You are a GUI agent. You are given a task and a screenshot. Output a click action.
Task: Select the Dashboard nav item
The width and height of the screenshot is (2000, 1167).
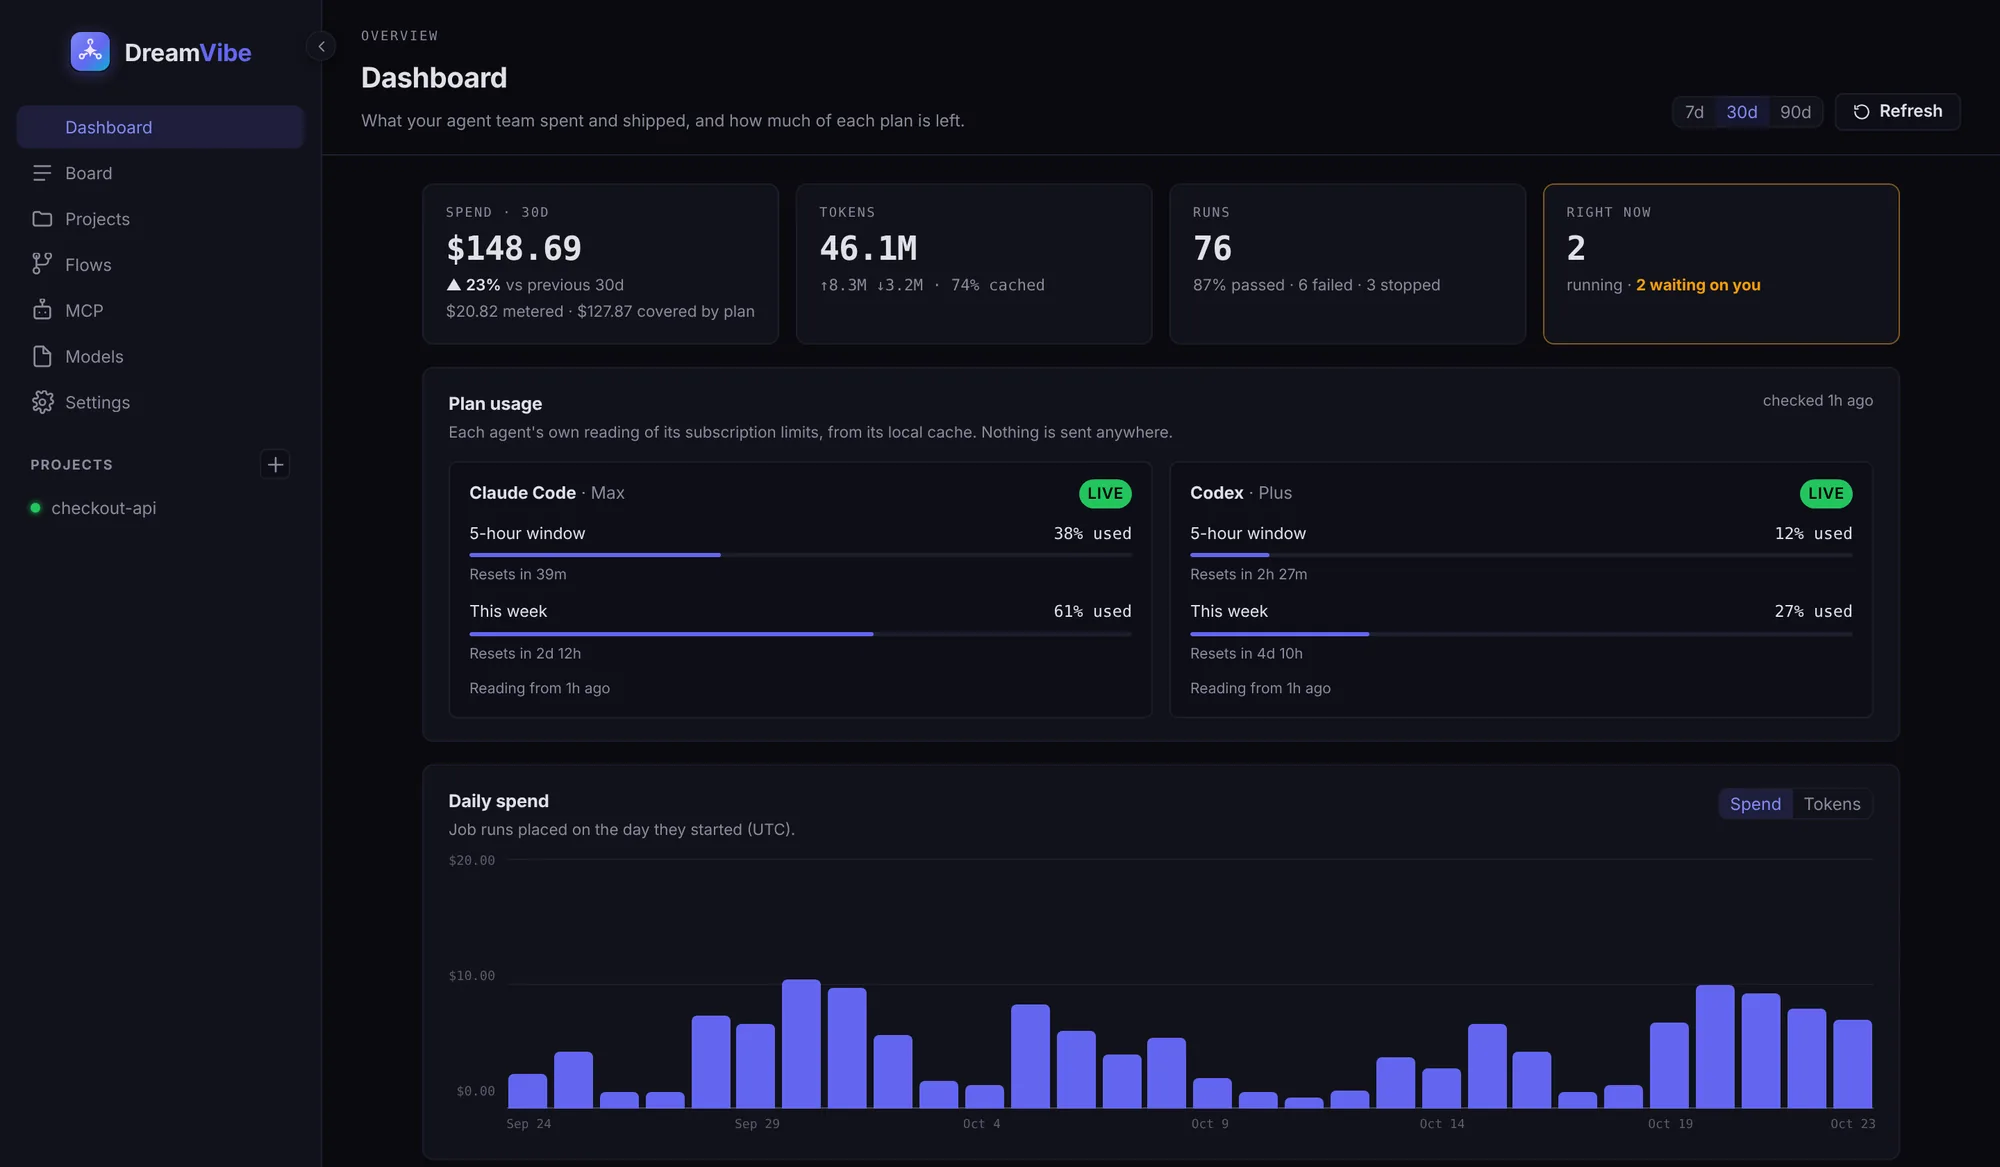[x=160, y=127]
